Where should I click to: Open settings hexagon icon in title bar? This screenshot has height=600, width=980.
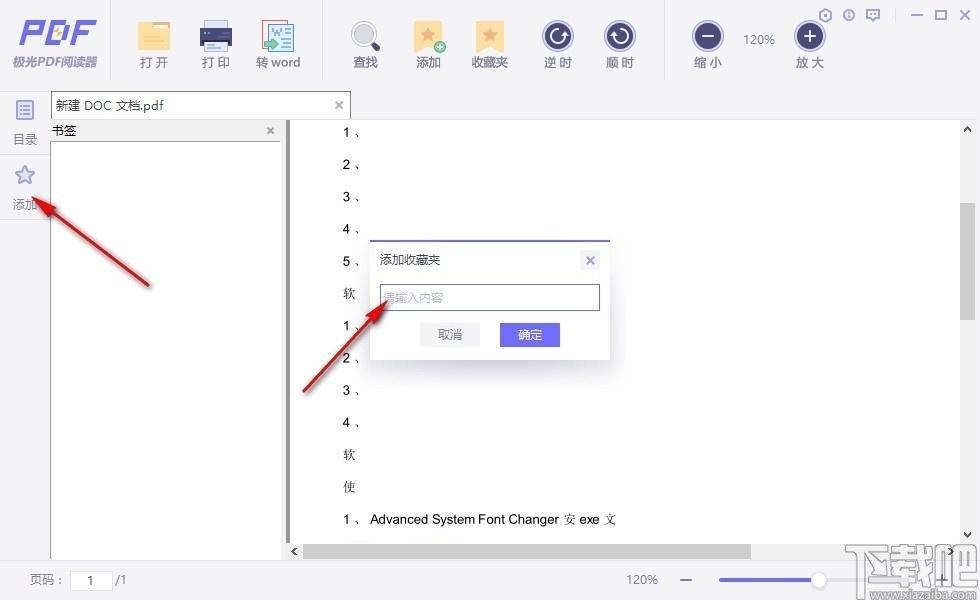point(825,15)
